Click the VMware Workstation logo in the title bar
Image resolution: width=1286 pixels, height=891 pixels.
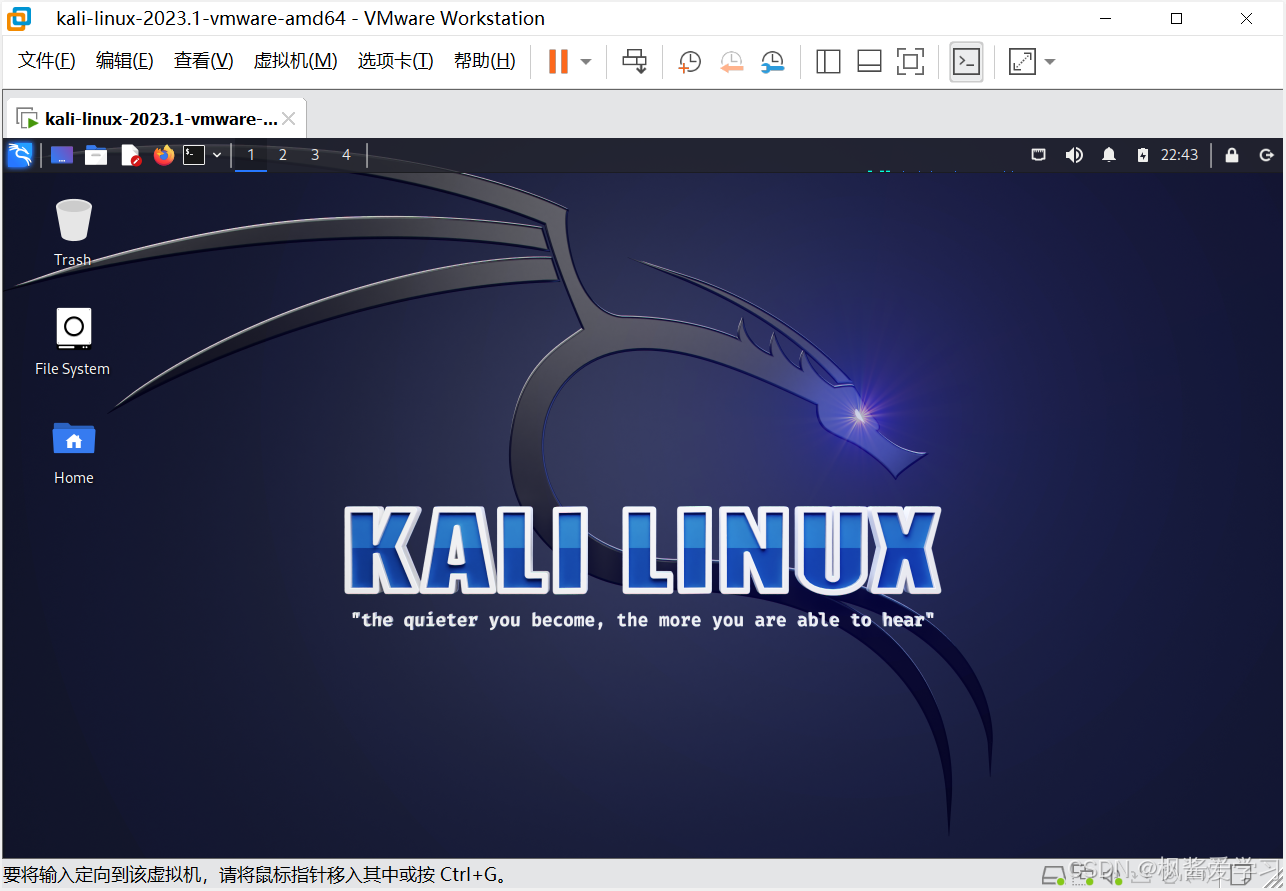pos(19,18)
